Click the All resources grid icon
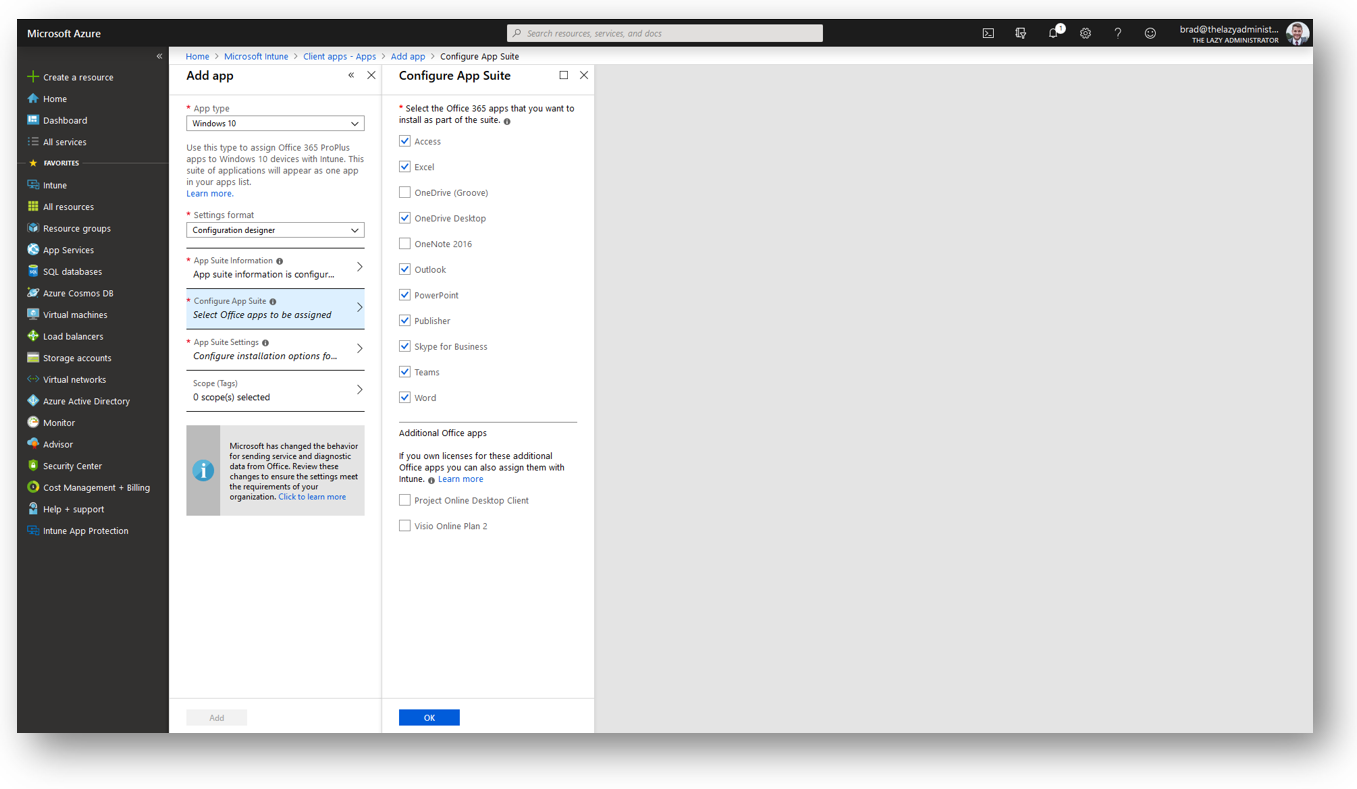 click(x=33, y=207)
